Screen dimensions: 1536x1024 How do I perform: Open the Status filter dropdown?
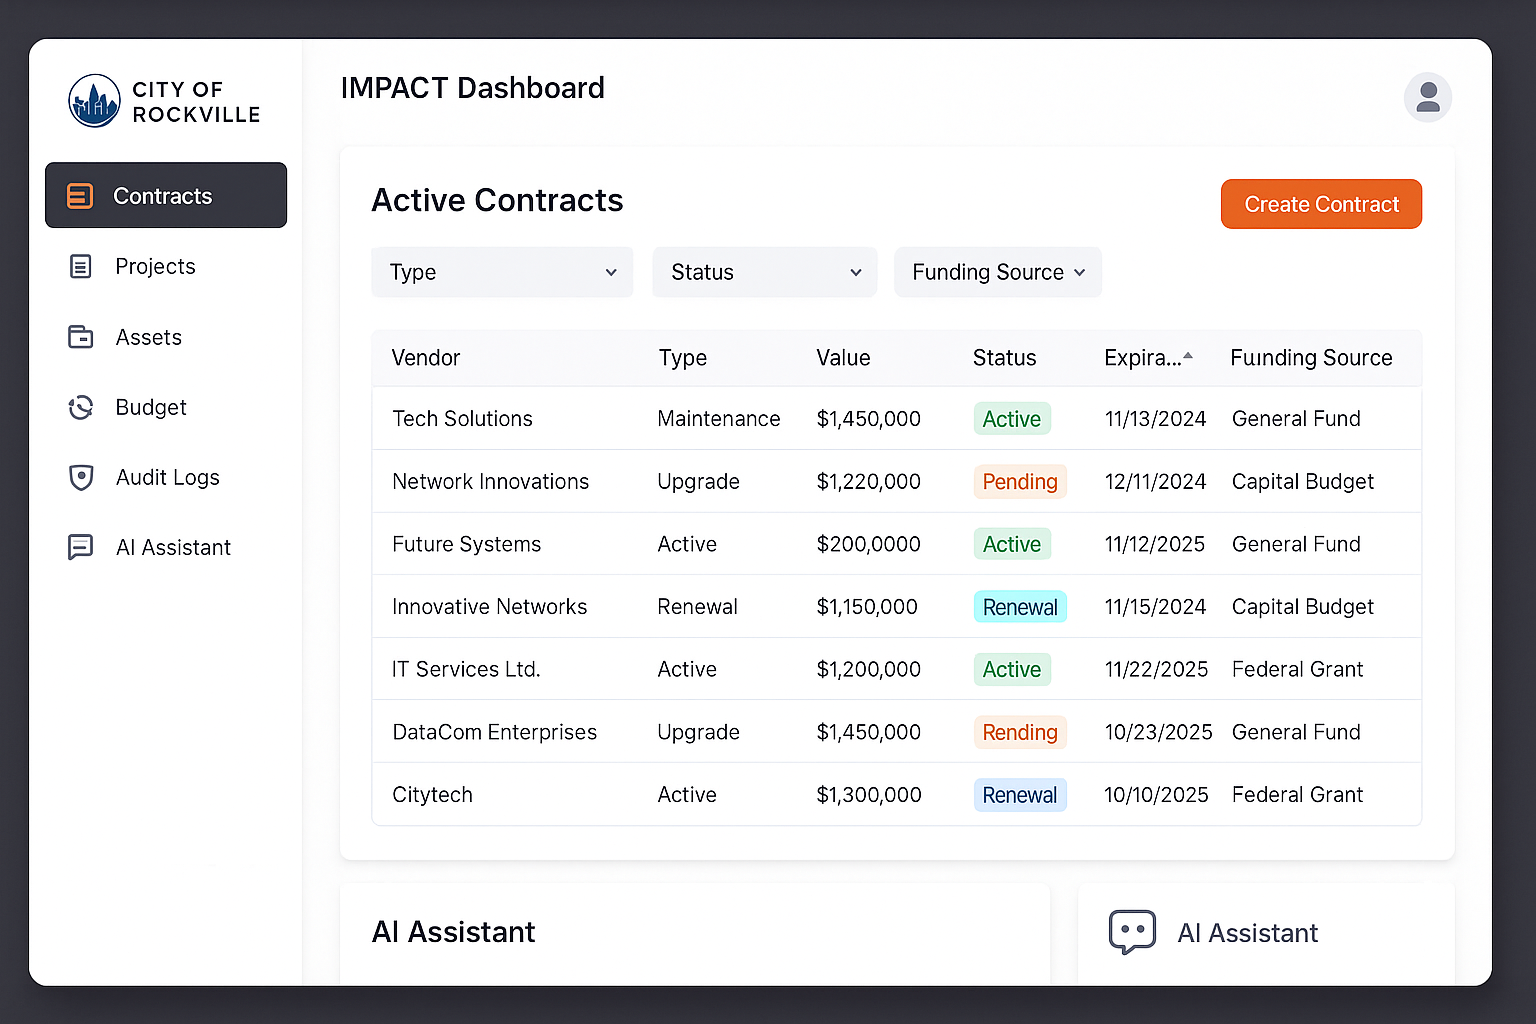click(x=764, y=272)
